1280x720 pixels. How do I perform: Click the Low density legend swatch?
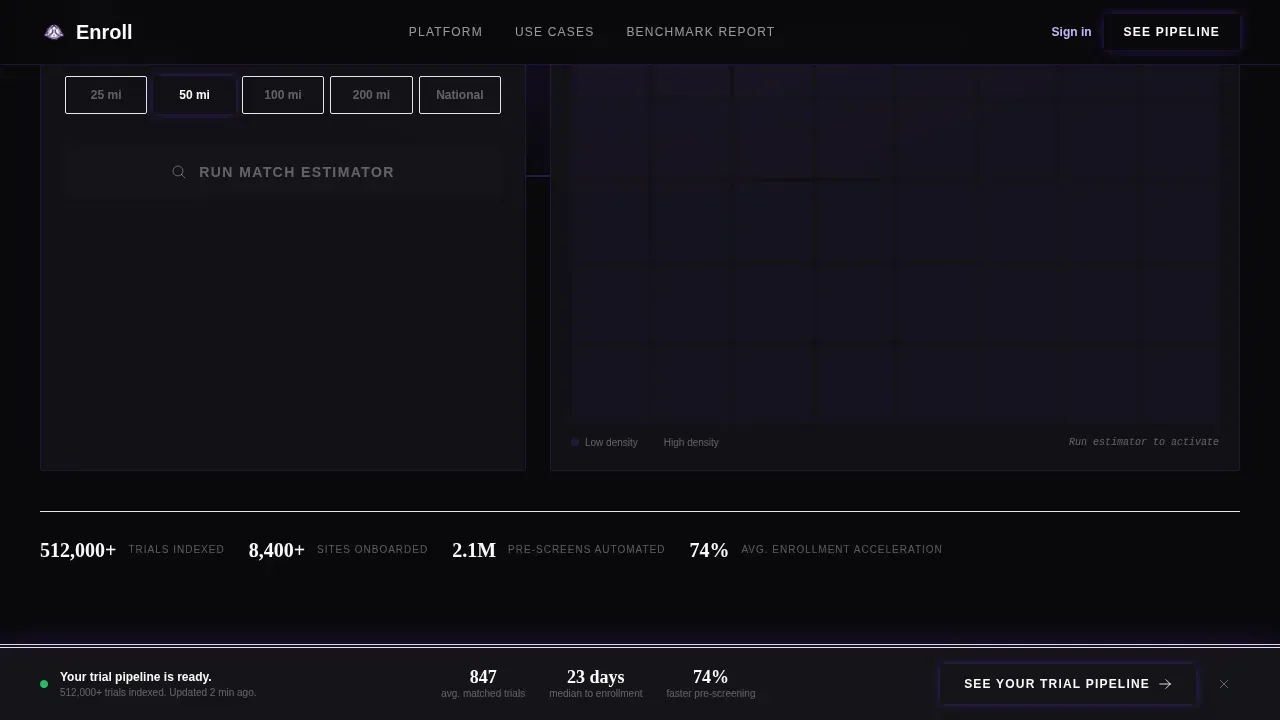pyautogui.click(x=575, y=442)
